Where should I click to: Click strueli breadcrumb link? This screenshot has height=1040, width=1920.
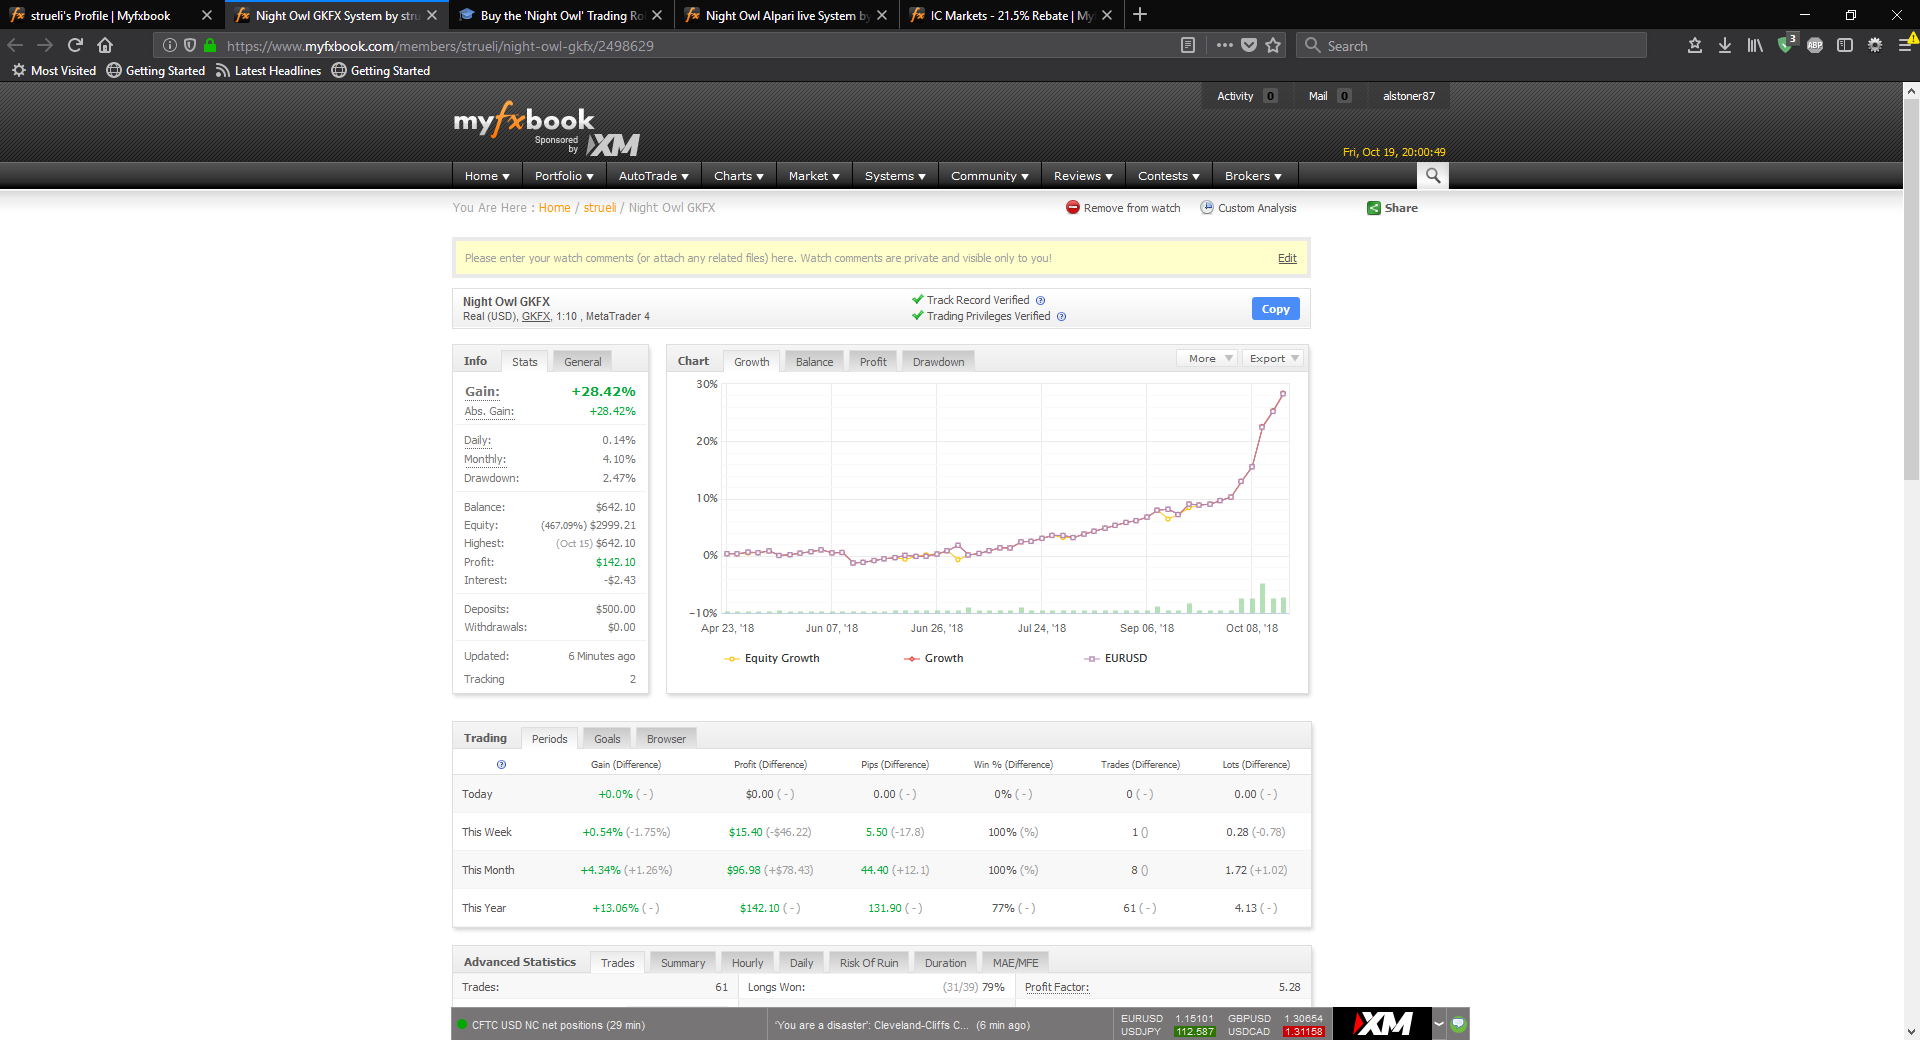pyautogui.click(x=600, y=208)
